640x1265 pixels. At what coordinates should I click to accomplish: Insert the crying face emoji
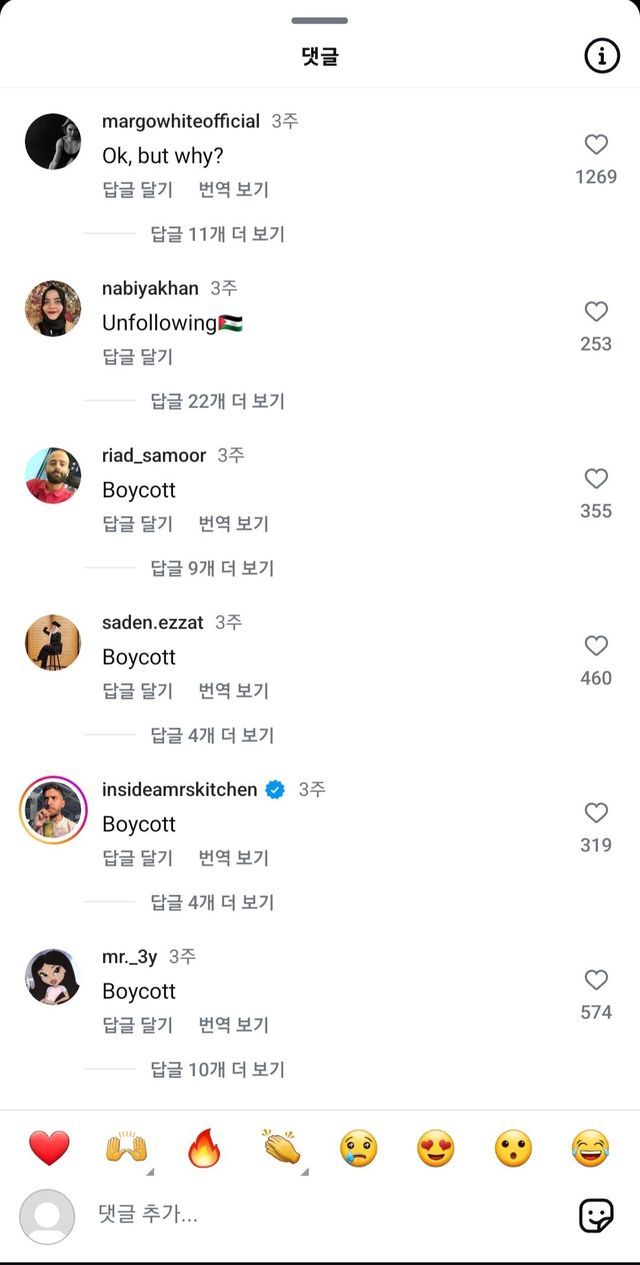click(x=359, y=1148)
